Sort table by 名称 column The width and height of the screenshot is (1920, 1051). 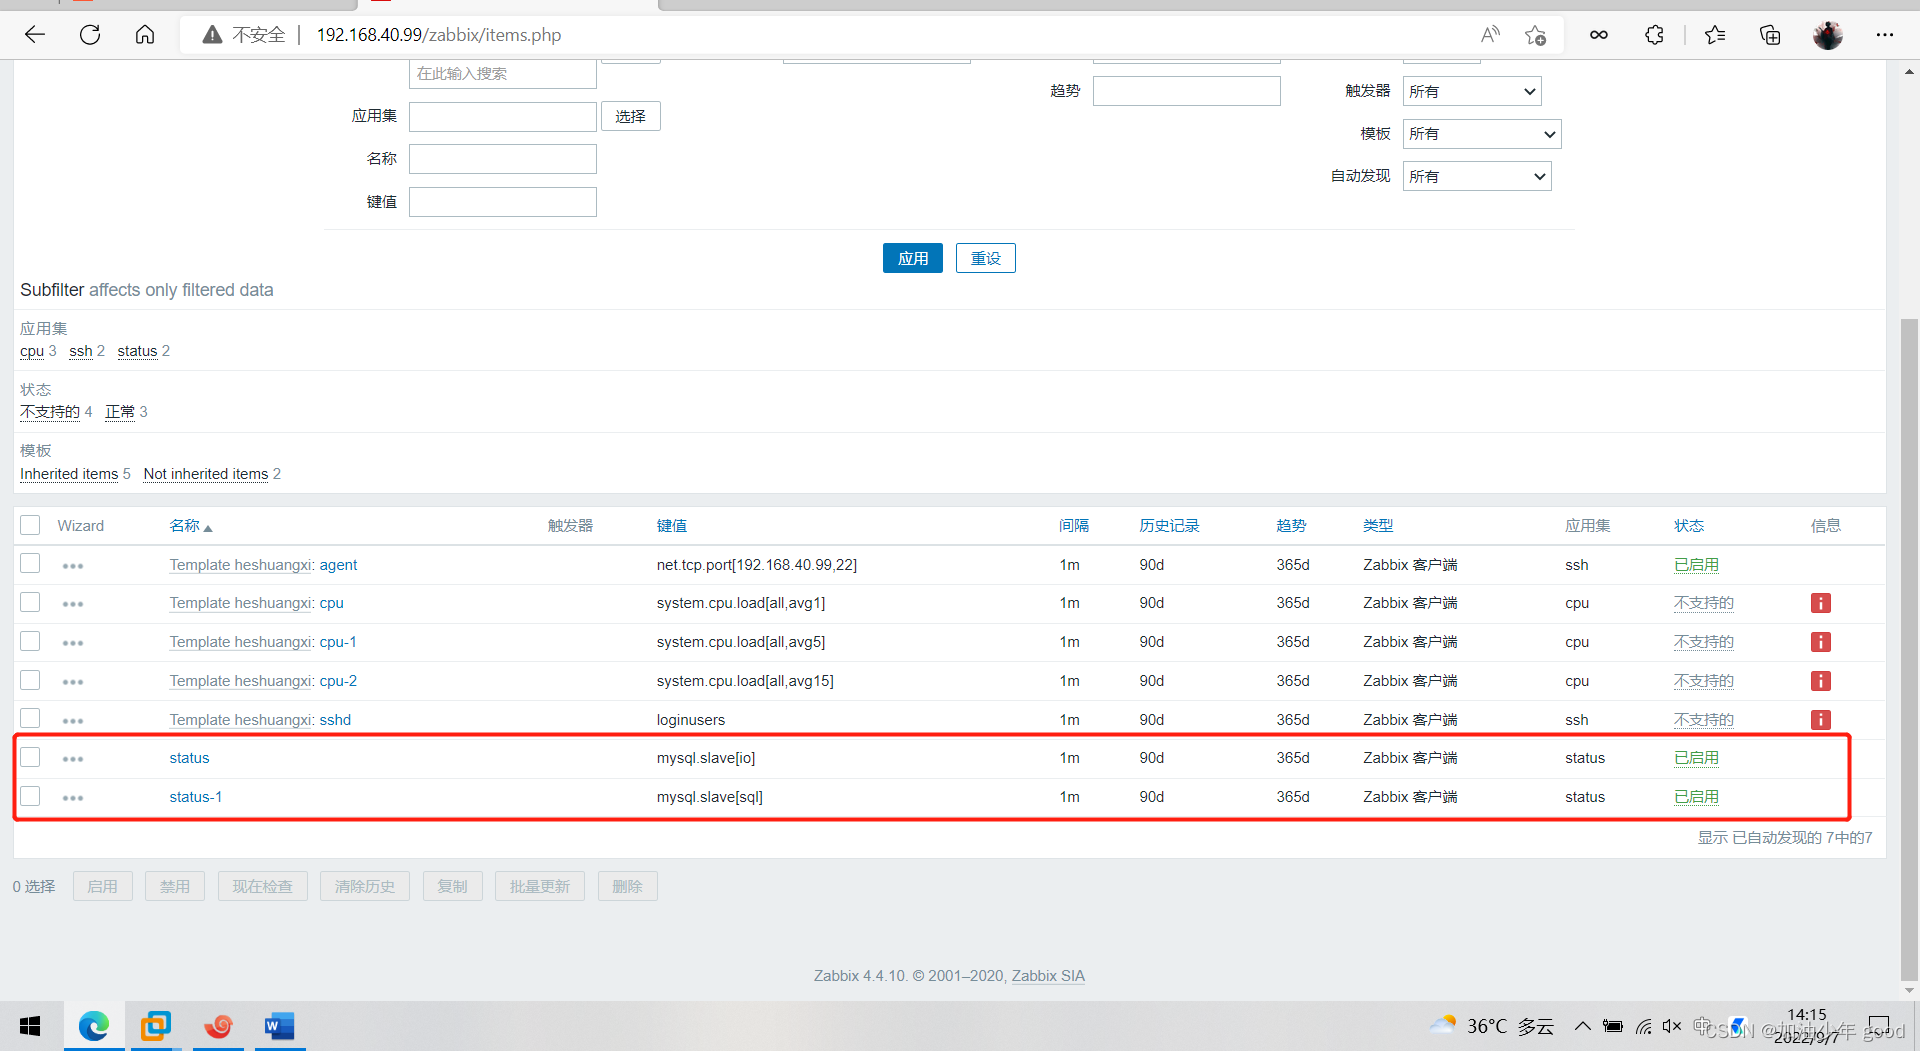point(185,525)
